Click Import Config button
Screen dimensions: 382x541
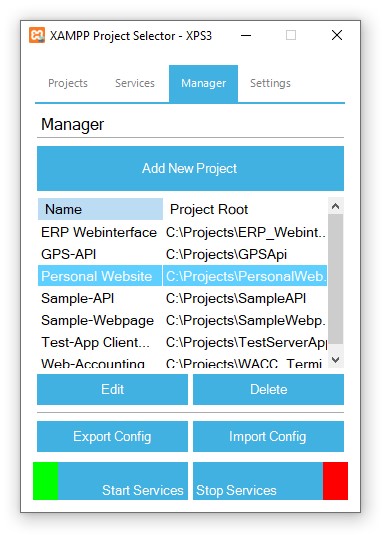tap(268, 436)
